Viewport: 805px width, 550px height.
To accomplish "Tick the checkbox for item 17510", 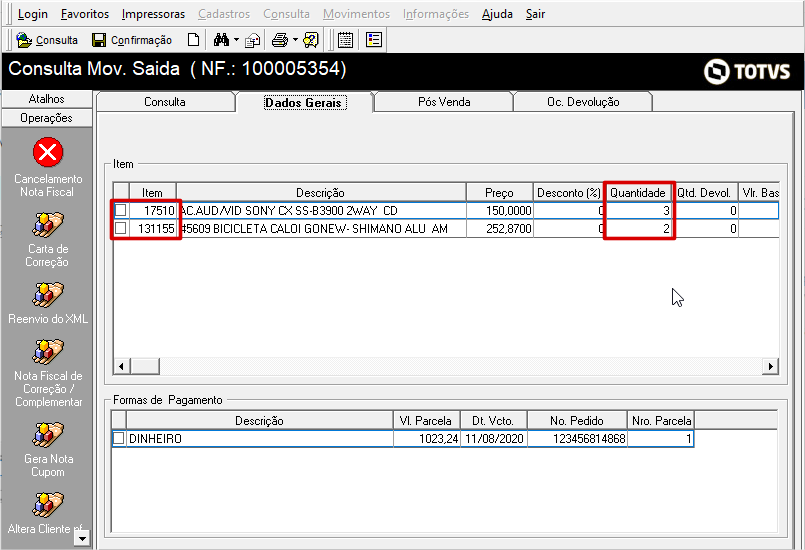I will coord(121,210).
